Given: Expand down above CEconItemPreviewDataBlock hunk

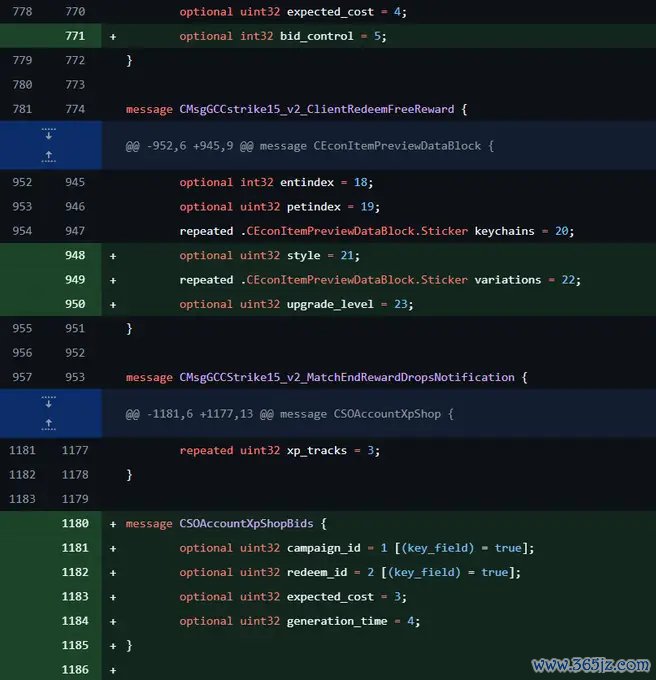Looking at the screenshot, I should coord(49,134).
